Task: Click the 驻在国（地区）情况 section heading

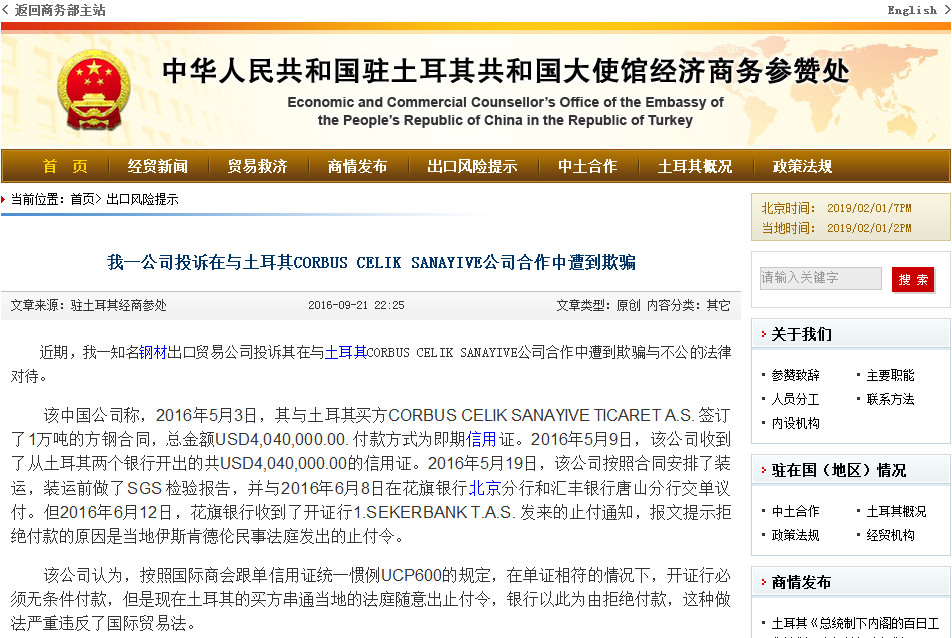Action: [839, 470]
